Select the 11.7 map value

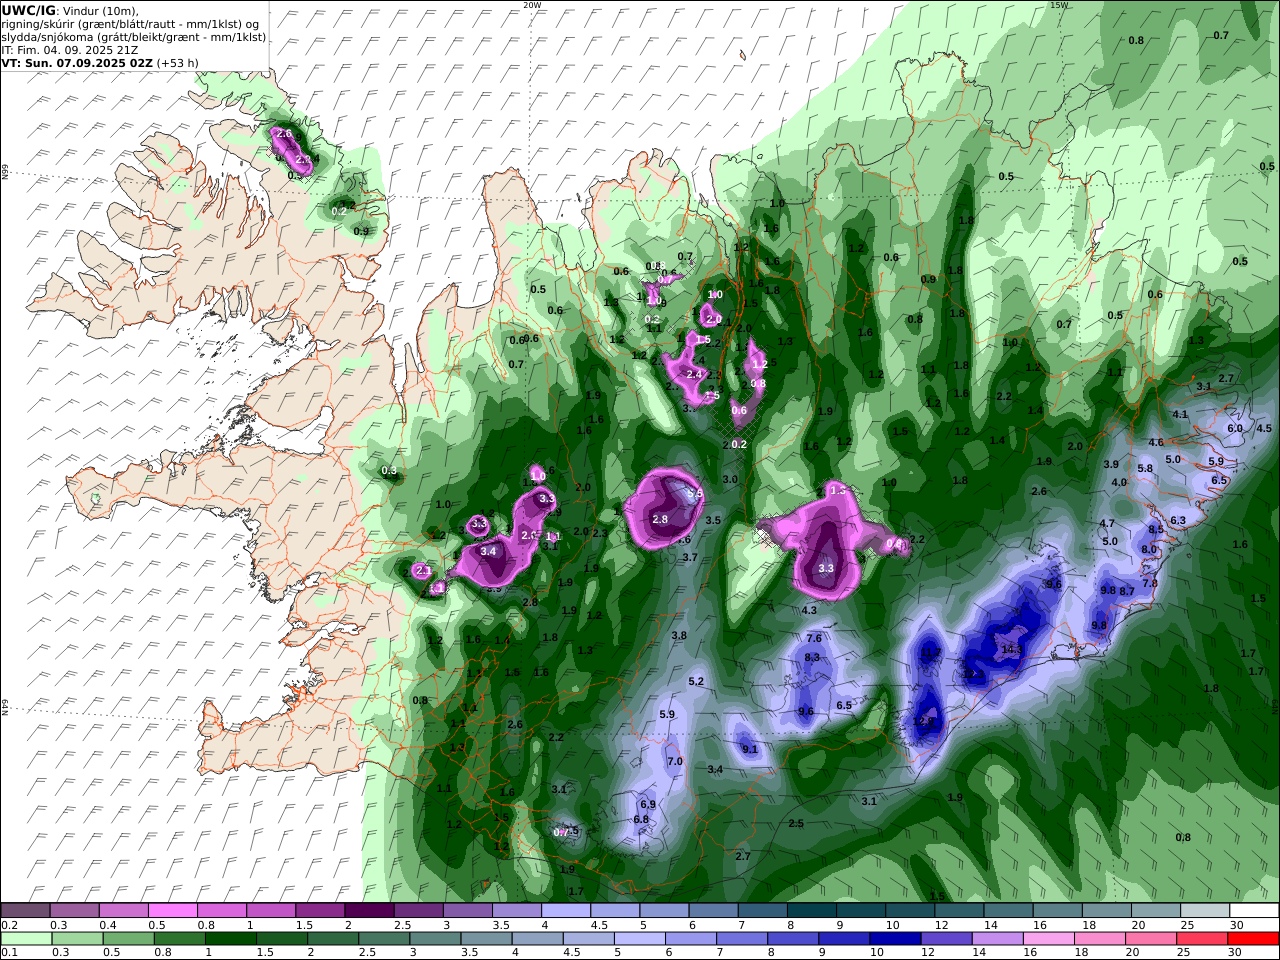[x=930, y=653]
